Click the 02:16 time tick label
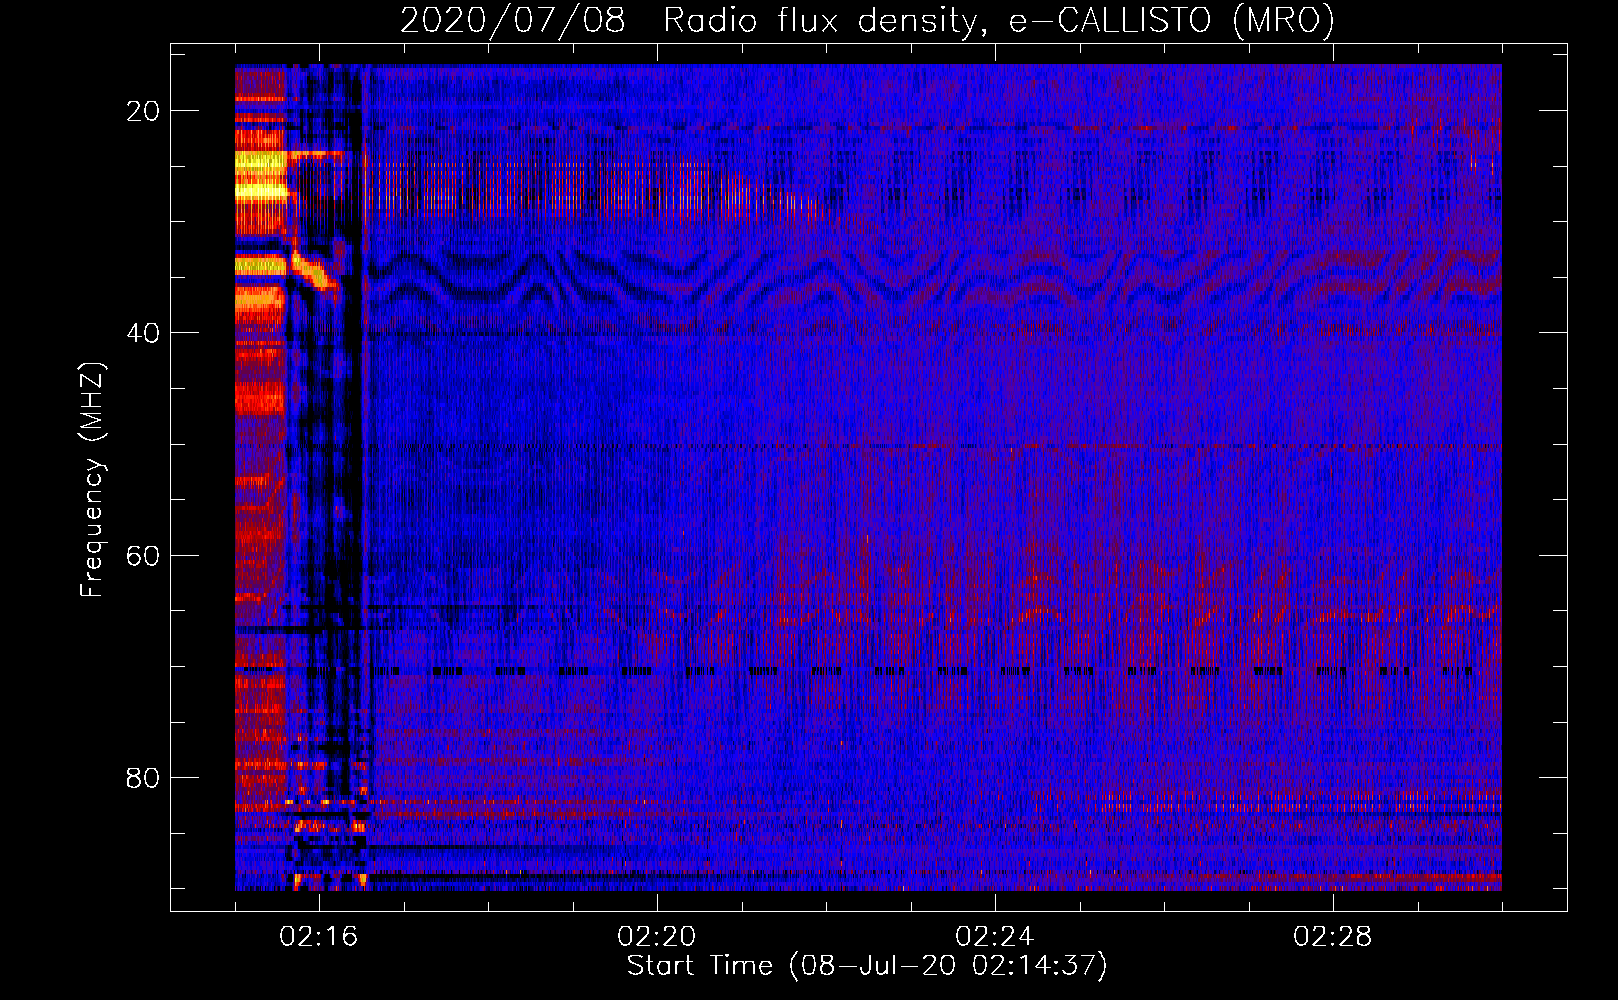Image resolution: width=1618 pixels, height=1000 pixels. pos(319,937)
